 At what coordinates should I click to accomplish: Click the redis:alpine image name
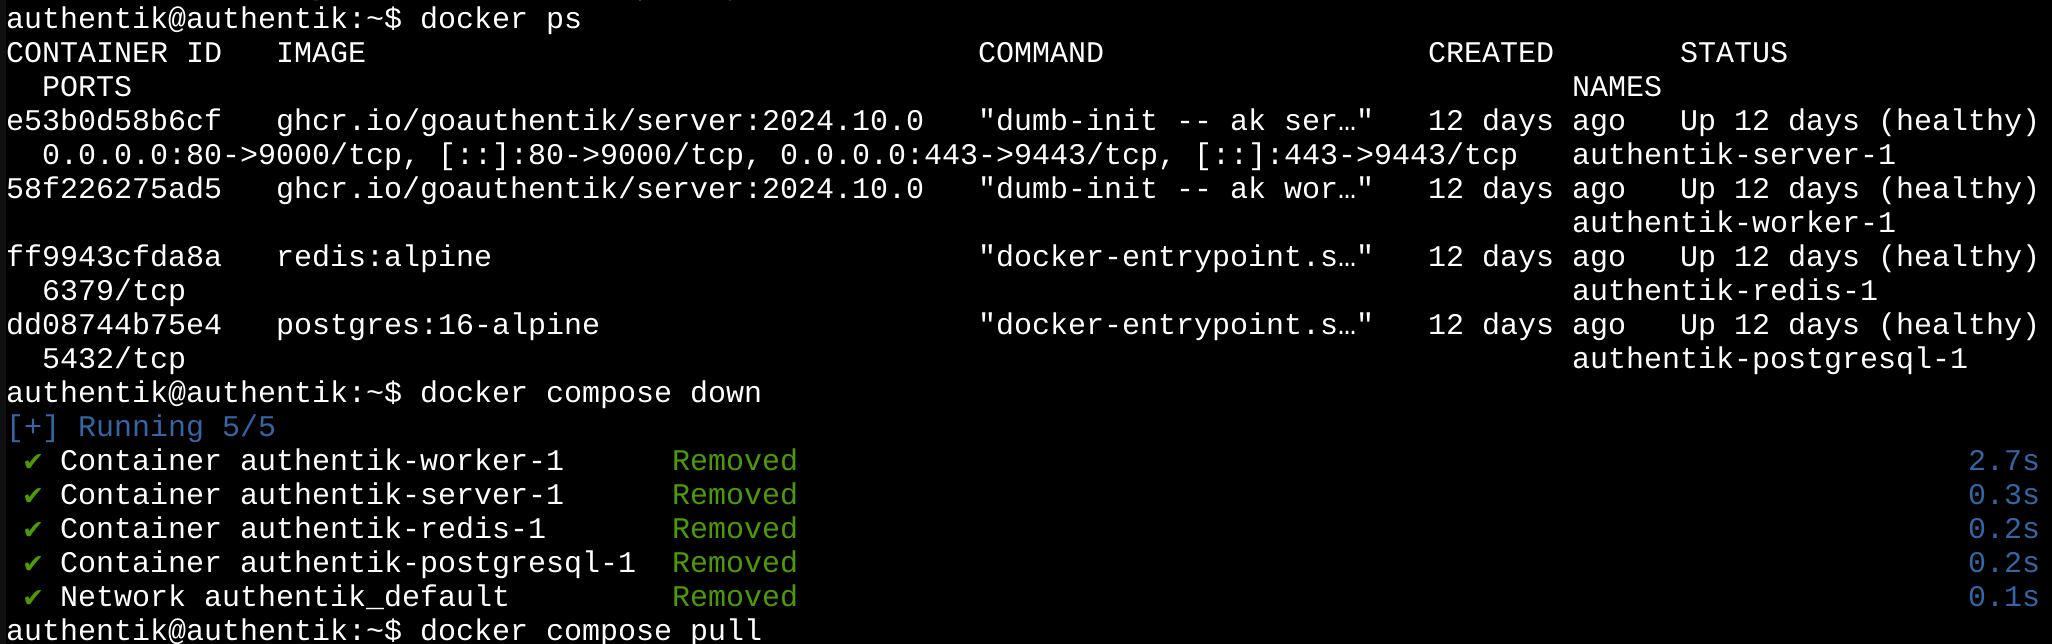[x=384, y=257]
